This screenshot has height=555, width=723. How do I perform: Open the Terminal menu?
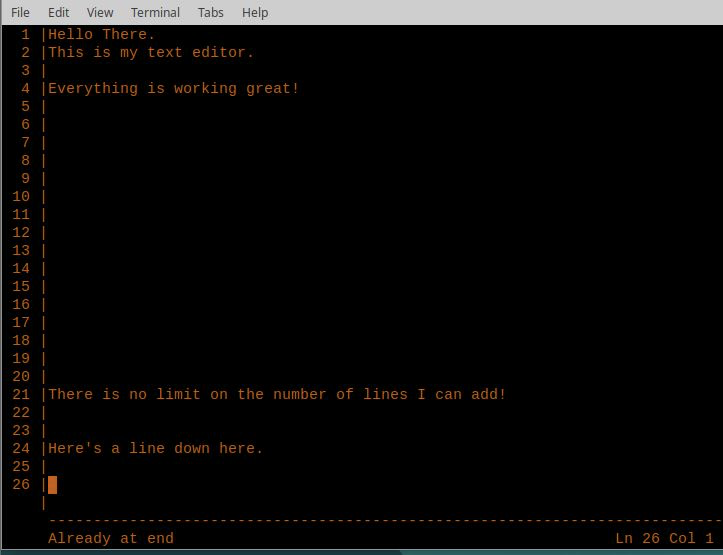[155, 12]
